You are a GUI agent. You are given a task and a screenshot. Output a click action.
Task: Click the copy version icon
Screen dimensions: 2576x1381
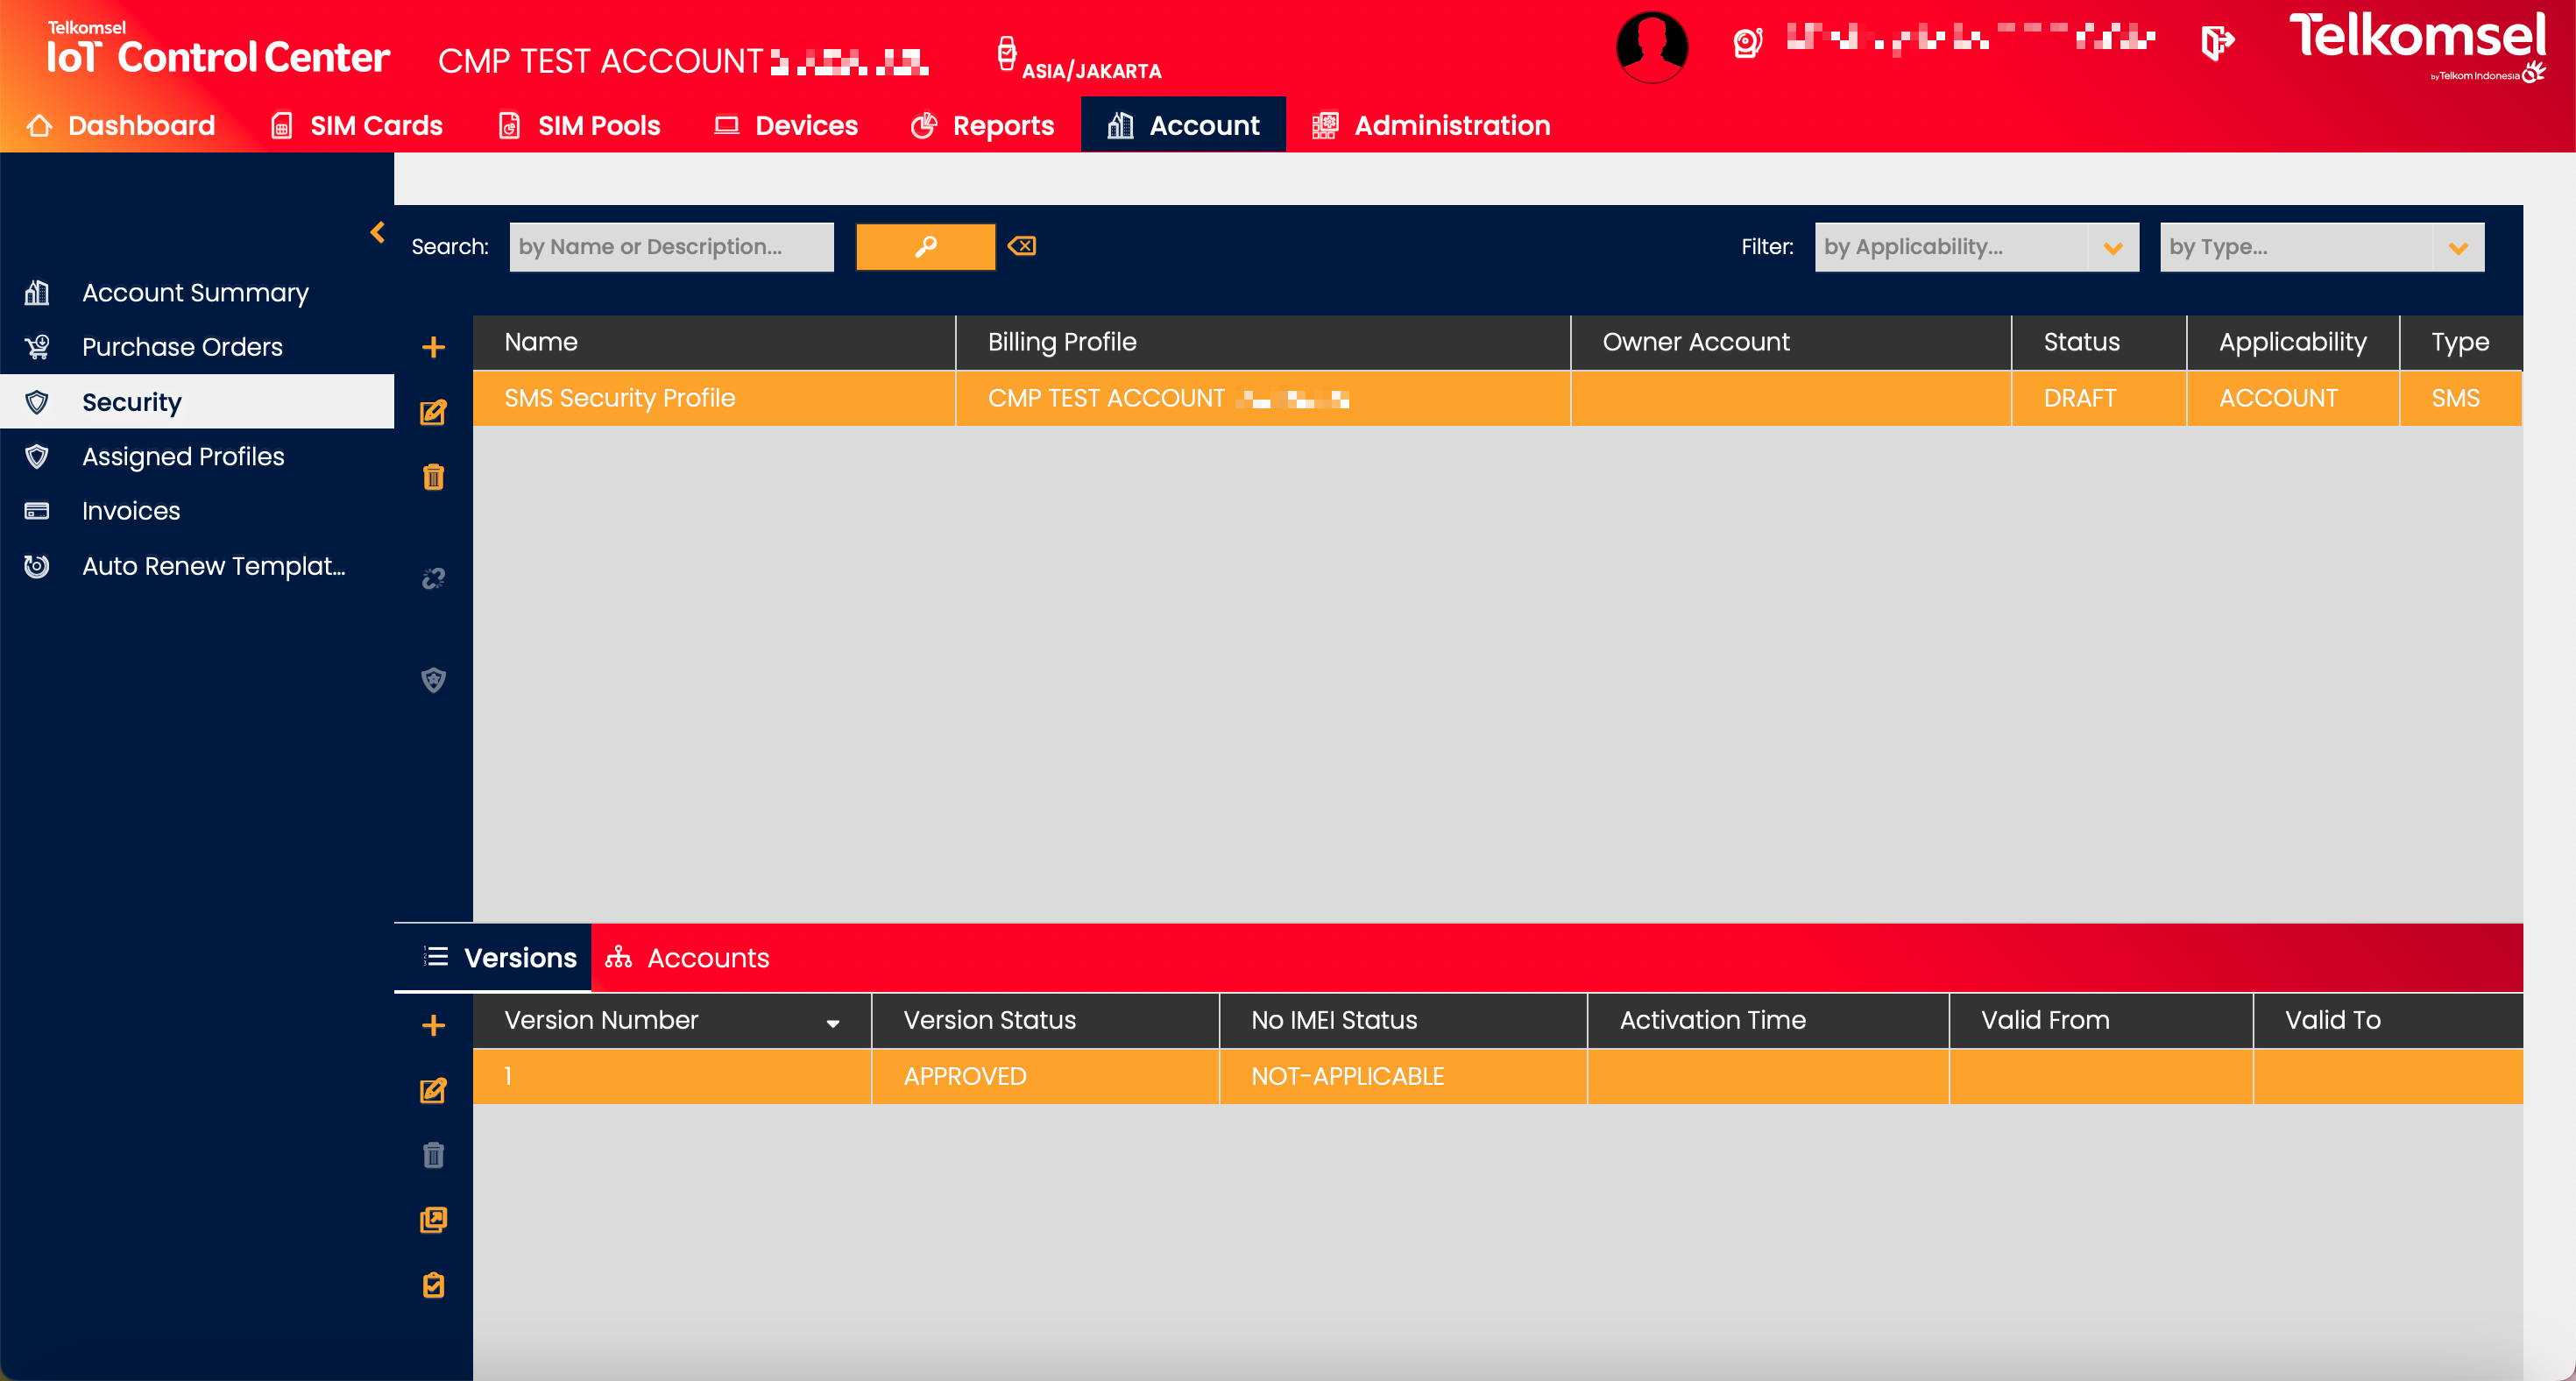click(x=433, y=1220)
